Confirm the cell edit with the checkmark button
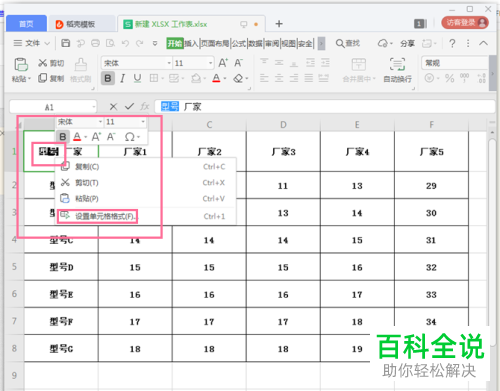This screenshot has height=391, width=500. tap(129, 107)
